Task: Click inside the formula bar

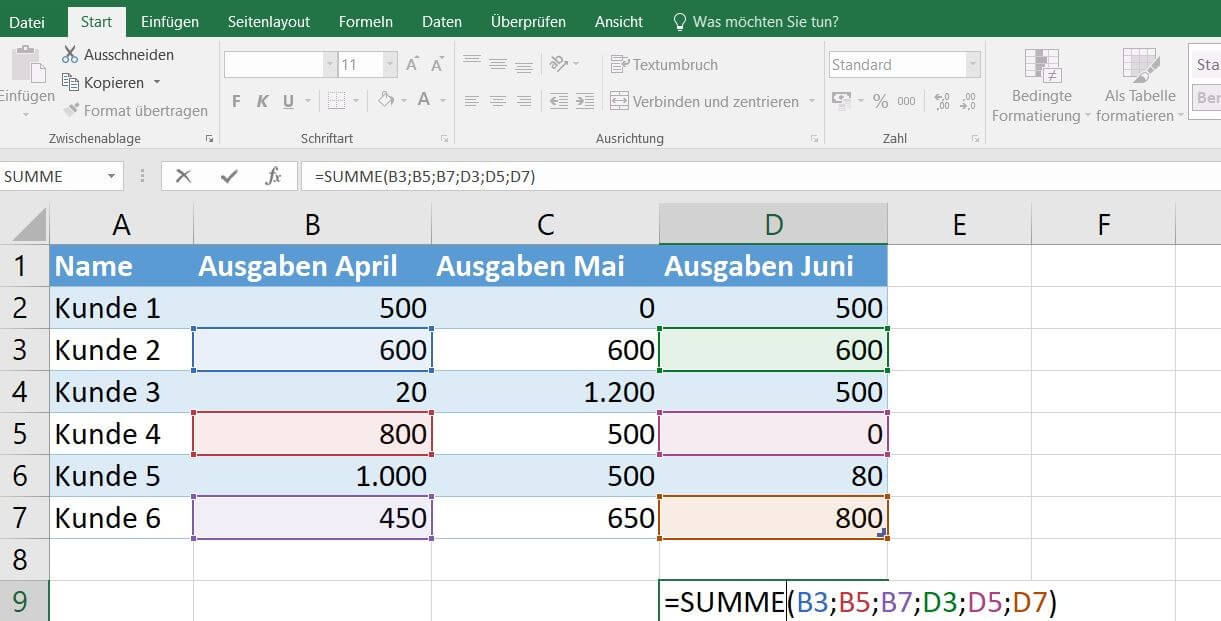Action: (x=760, y=176)
